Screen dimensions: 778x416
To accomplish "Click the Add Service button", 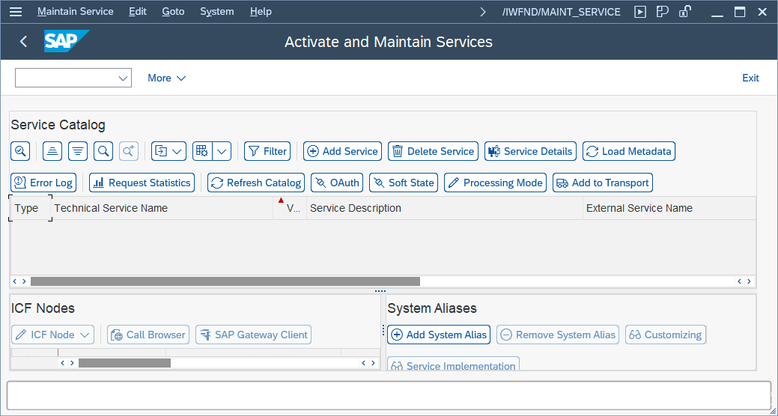I will pos(342,151).
